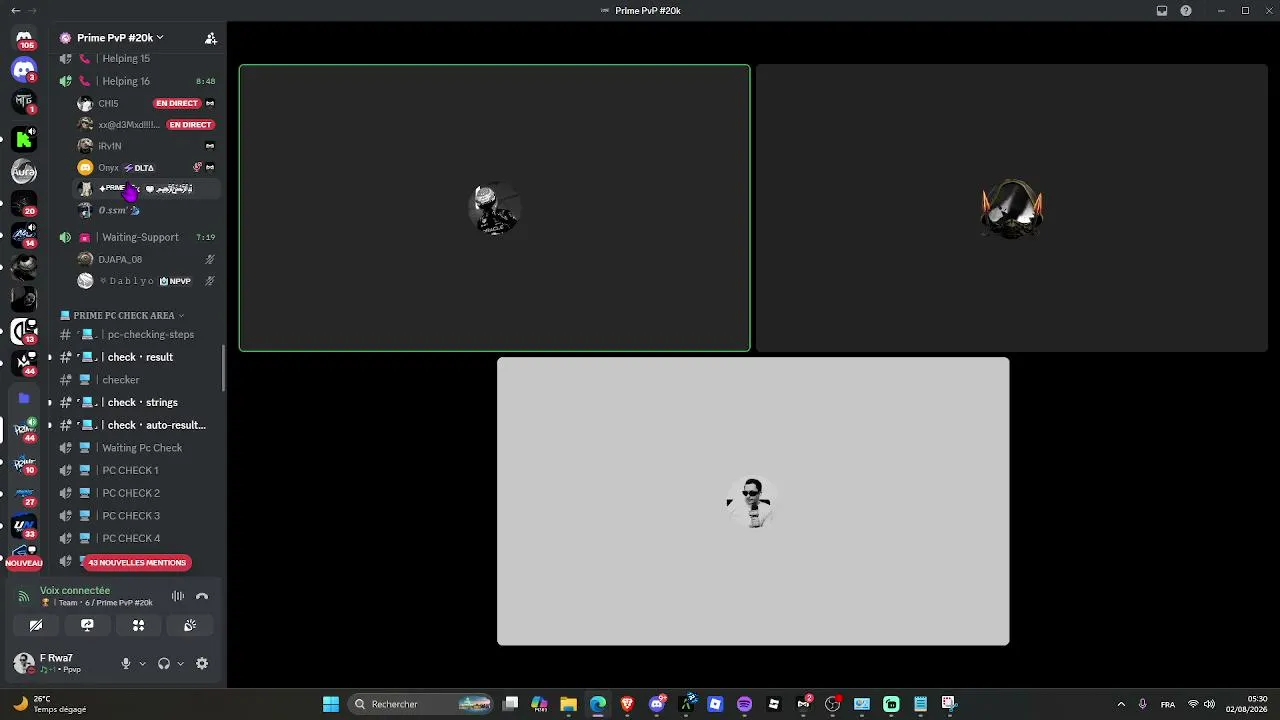Open weather widget showing 26°C
Image resolution: width=1280 pixels, height=720 pixels.
click(50, 704)
